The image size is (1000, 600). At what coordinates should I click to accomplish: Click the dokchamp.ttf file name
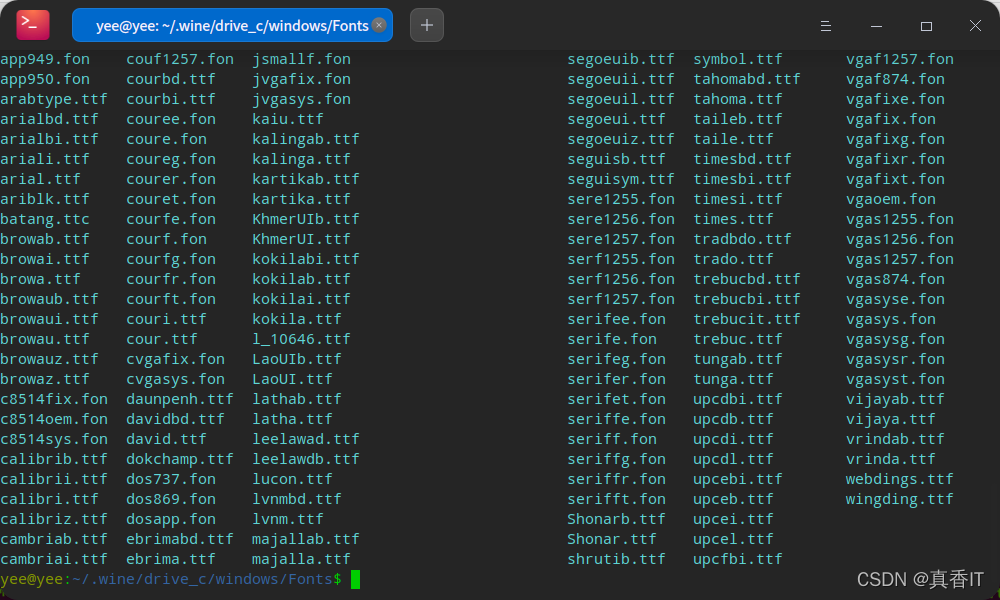coord(180,459)
